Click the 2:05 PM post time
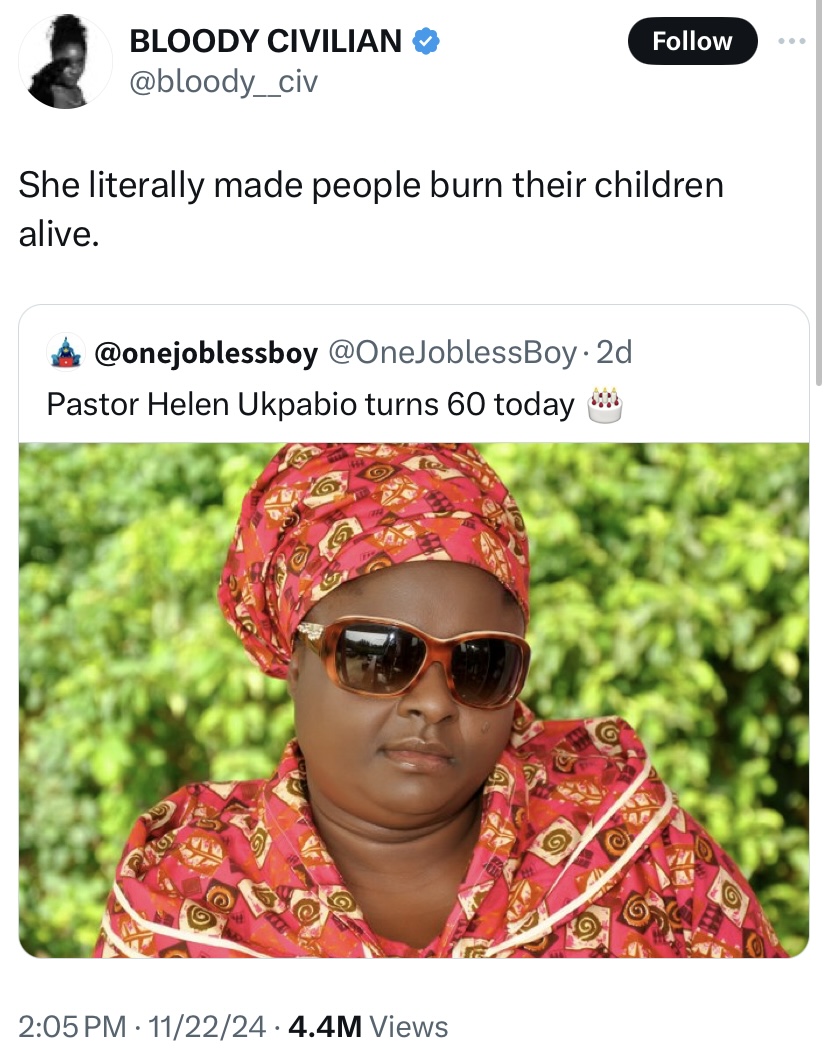The width and height of the screenshot is (828, 1063). (73, 1026)
